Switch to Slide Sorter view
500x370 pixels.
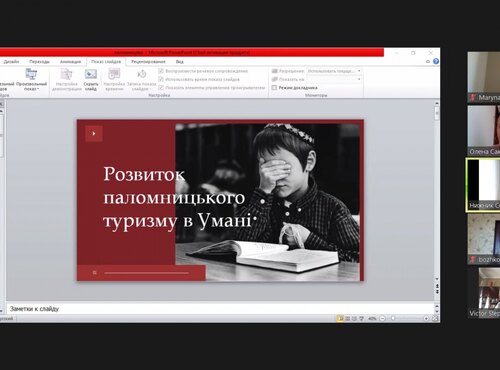(x=347, y=319)
